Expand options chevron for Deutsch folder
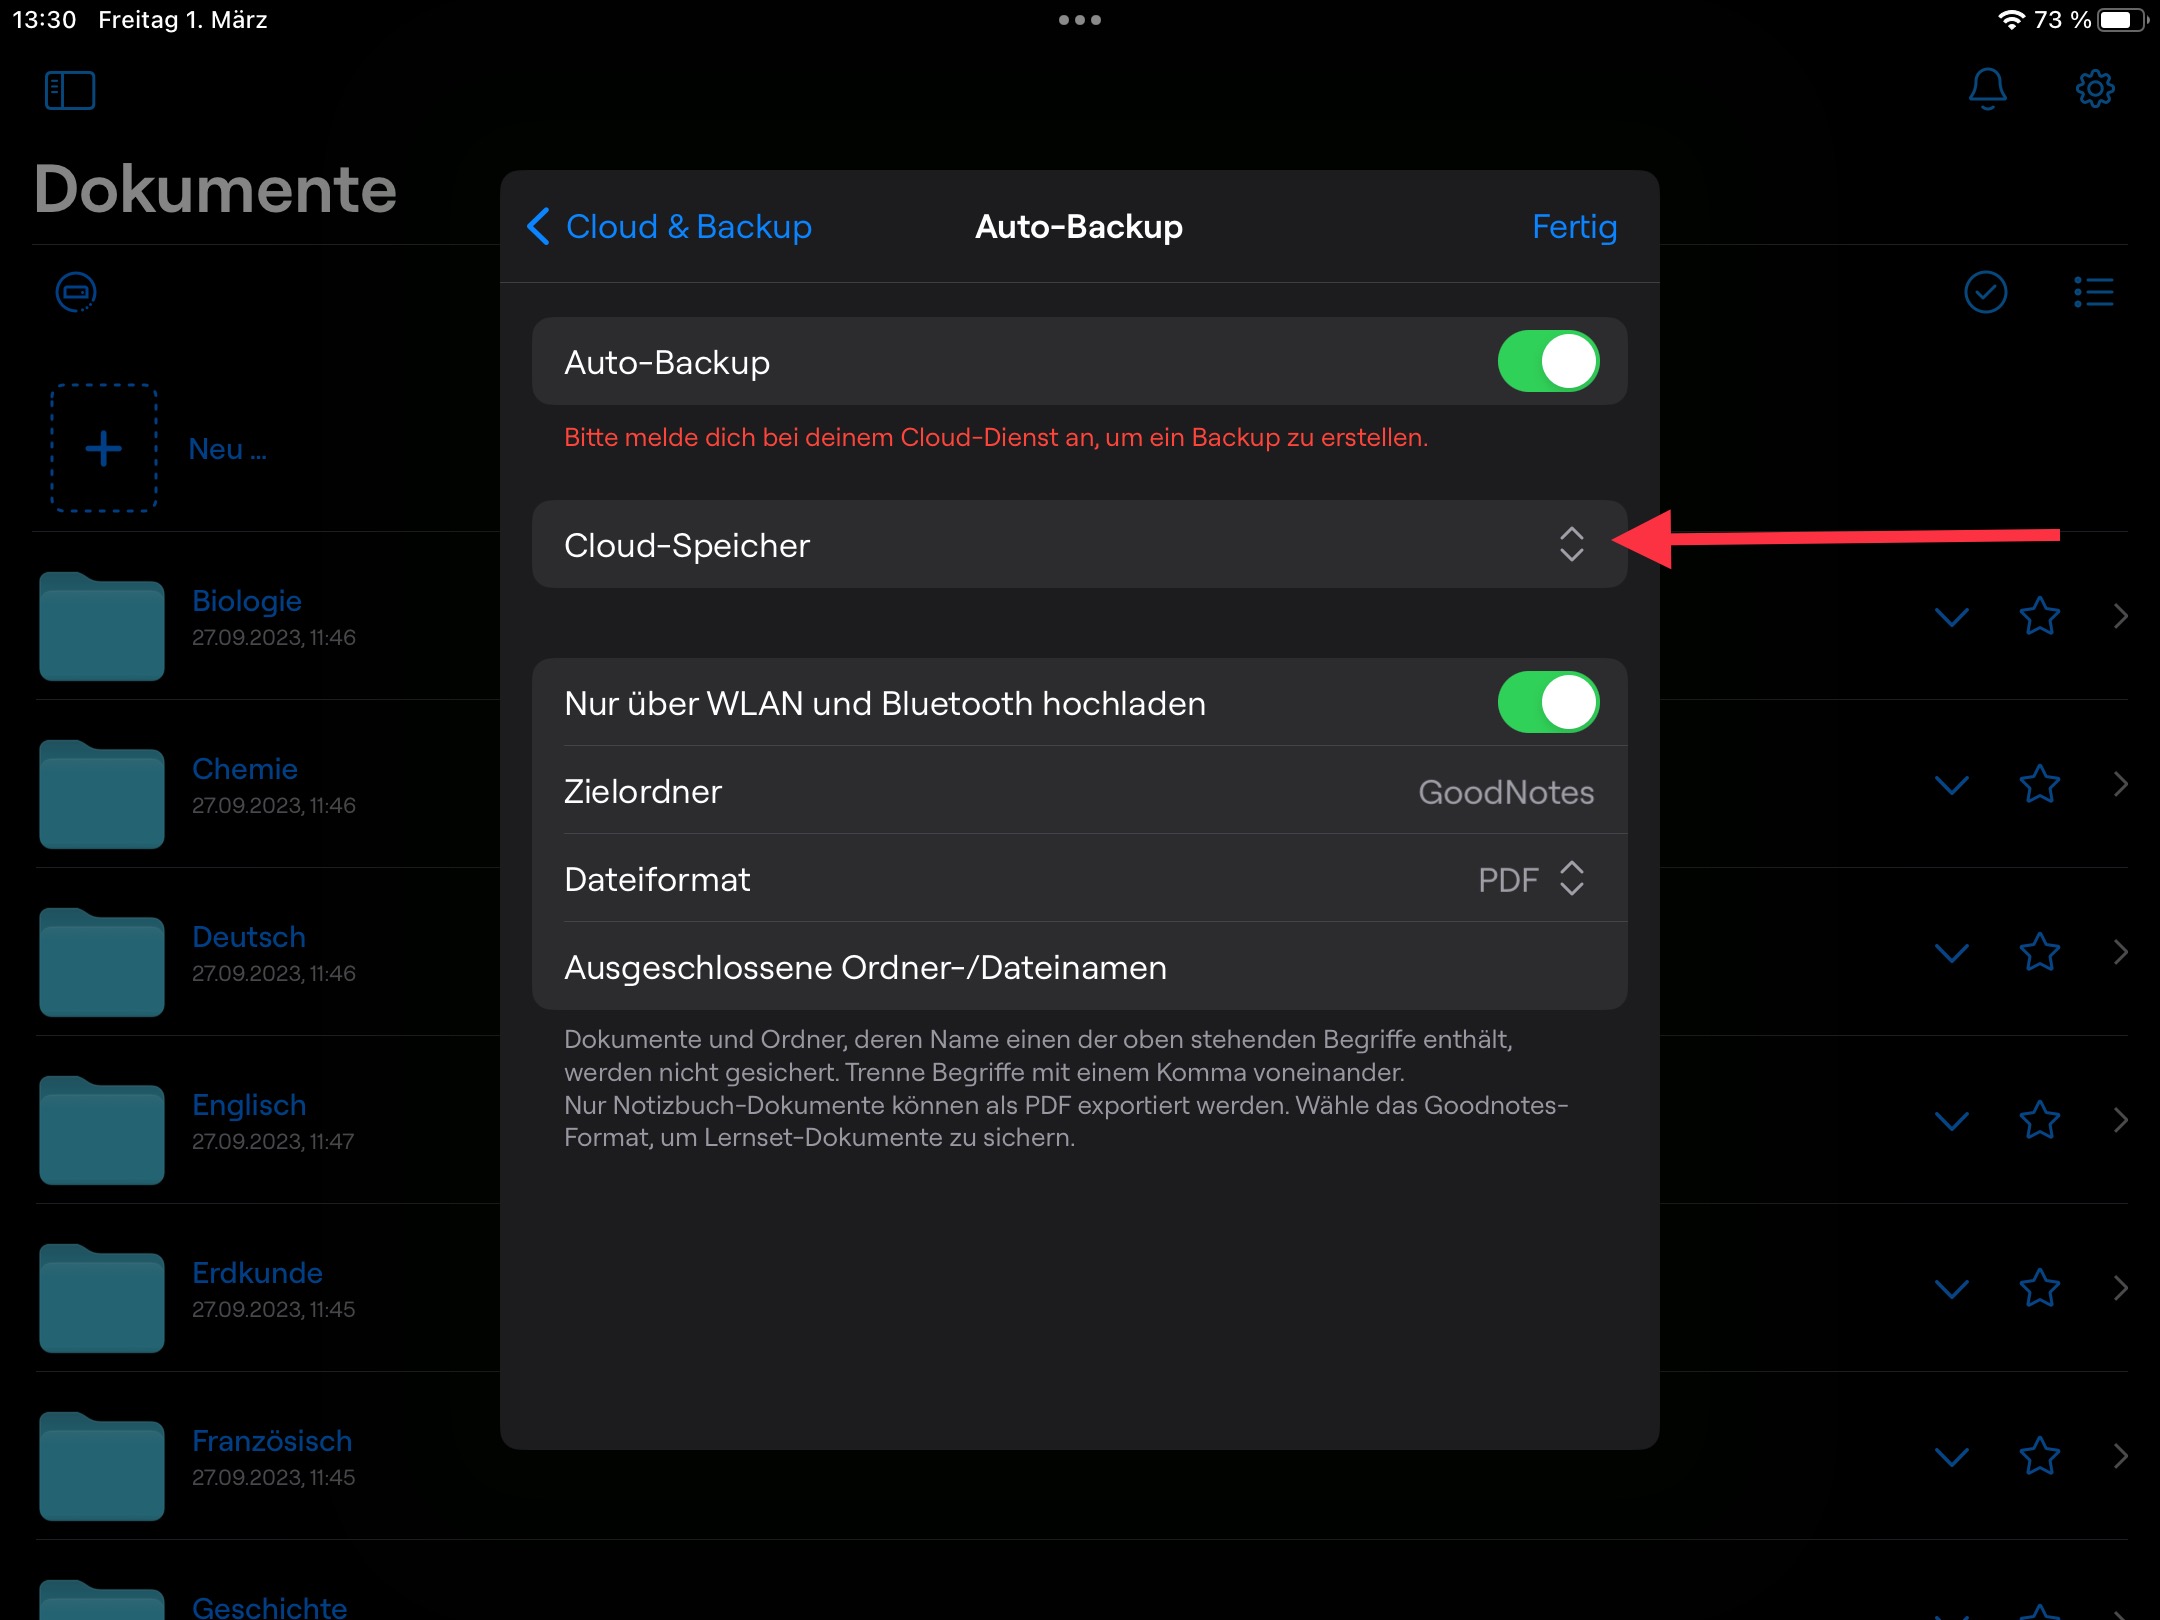2160x1620 pixels. (1951, 952)
